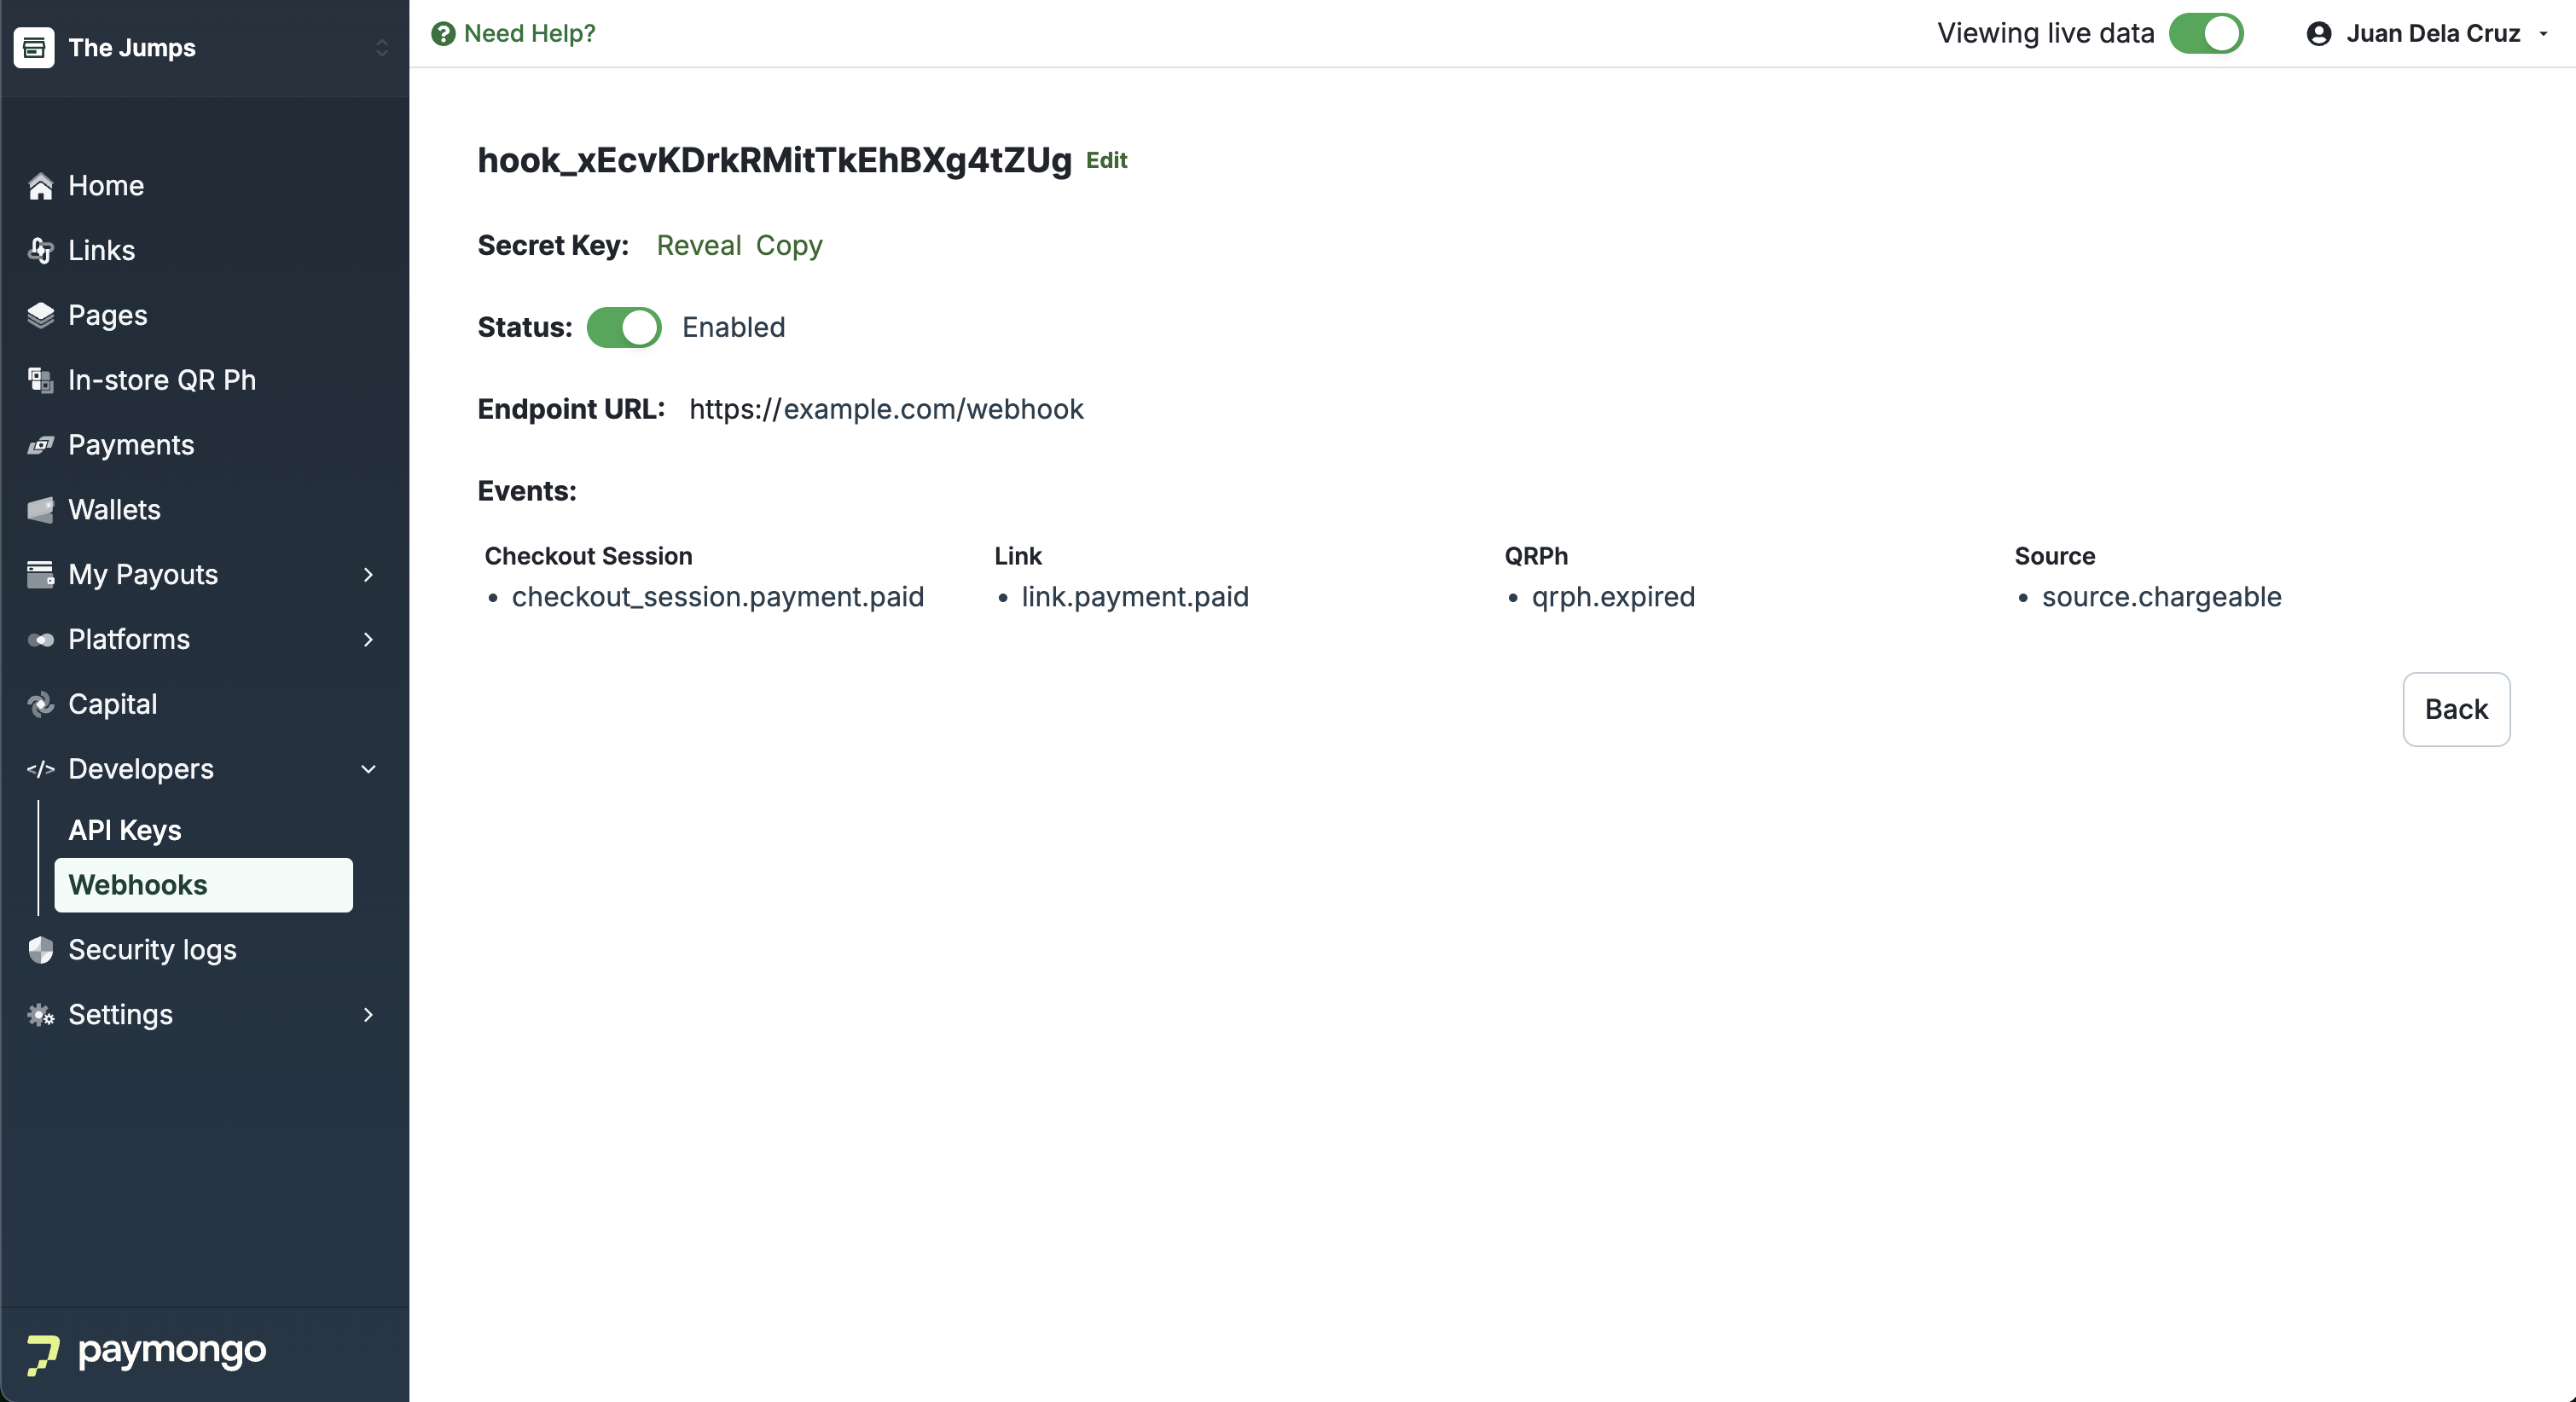This screenshot has width=2576, height=1402.
Task: Expand the My Payouts chevron
Action: pyautogui.click(x=368, y=575)
